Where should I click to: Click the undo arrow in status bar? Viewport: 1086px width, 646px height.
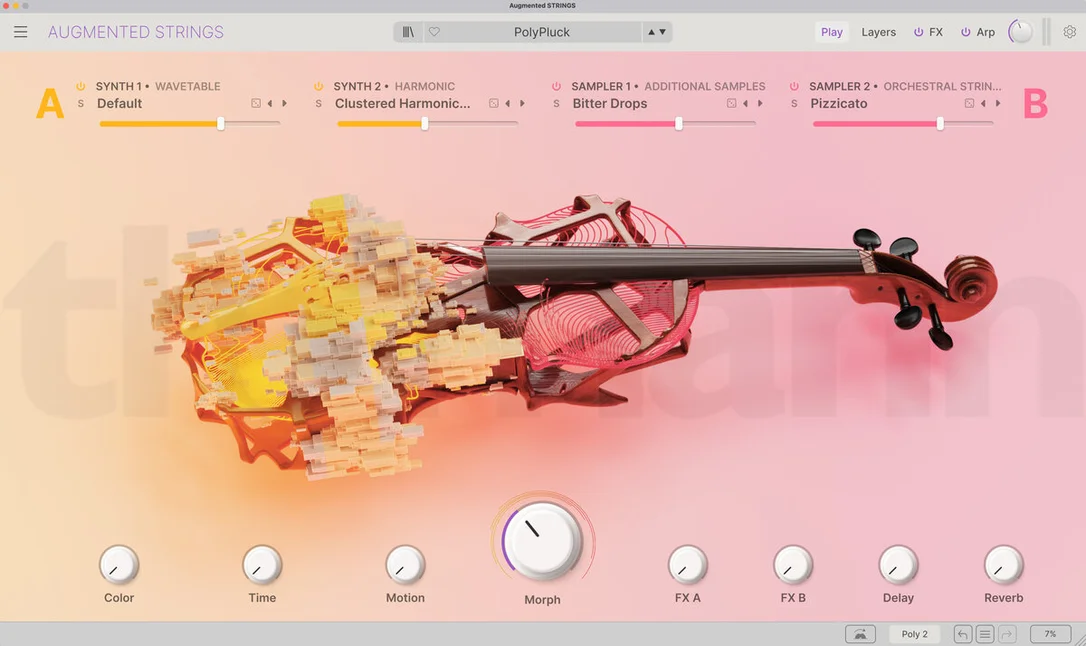tap(962, 634)
